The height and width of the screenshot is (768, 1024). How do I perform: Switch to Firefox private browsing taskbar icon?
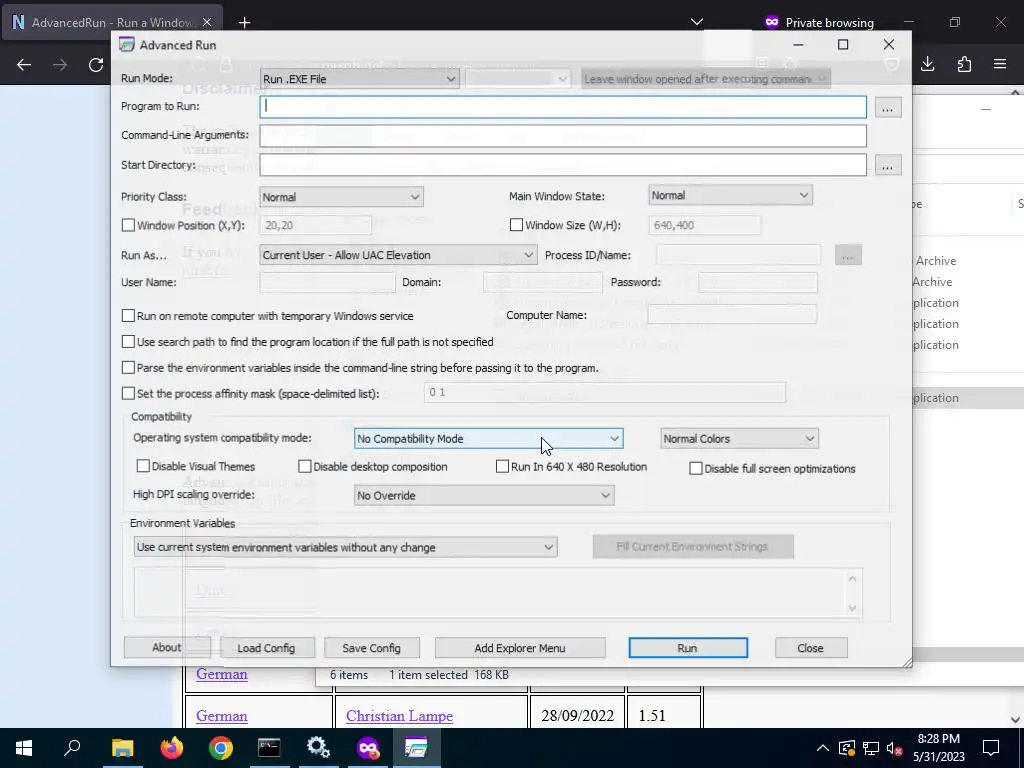368,748
